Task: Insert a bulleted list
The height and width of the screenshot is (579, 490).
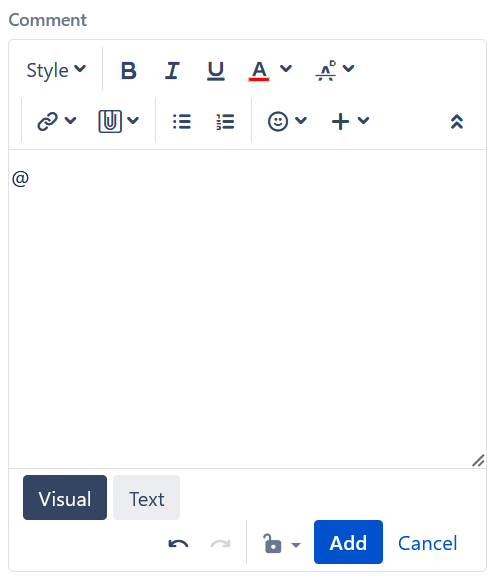Action: 182,121
